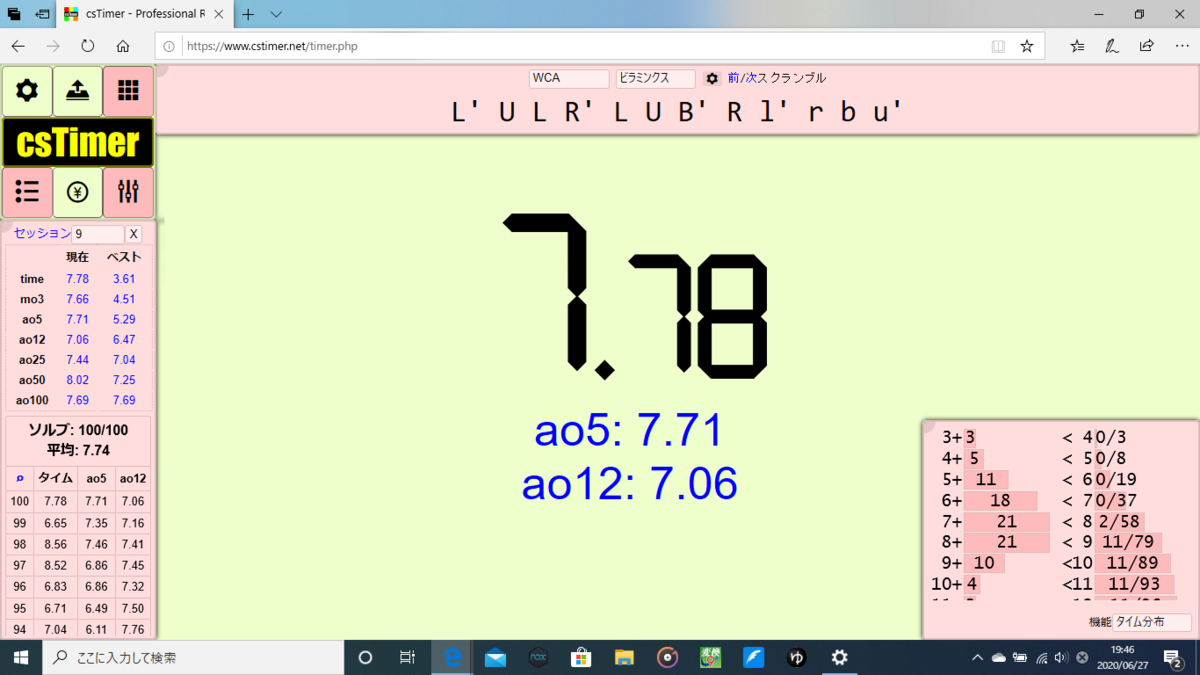The width and height of the screenshot is (1200, 675).
Task: Open the session selector showing 9
Action: coord(98,234)
